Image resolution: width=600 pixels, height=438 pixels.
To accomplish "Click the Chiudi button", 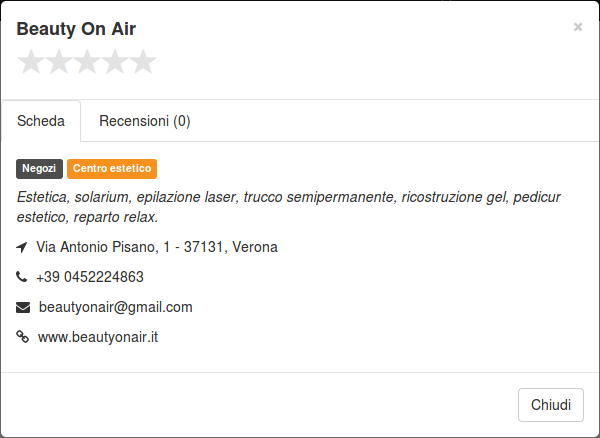I will (551, 405).
